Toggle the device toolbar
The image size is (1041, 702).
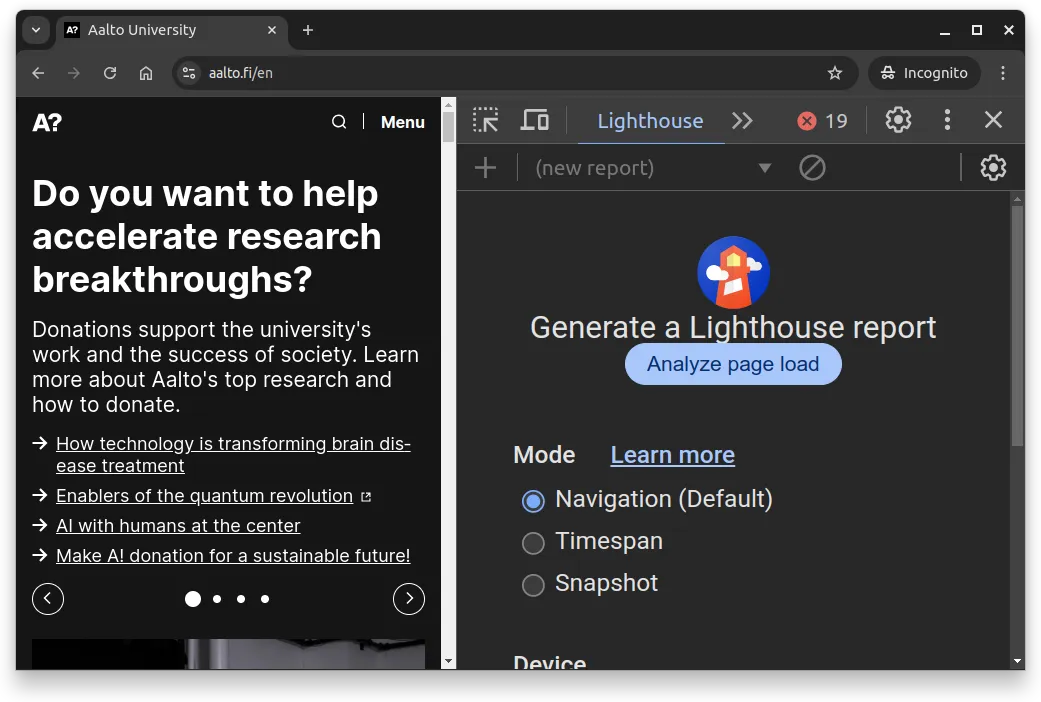click(x=535, y=120)
